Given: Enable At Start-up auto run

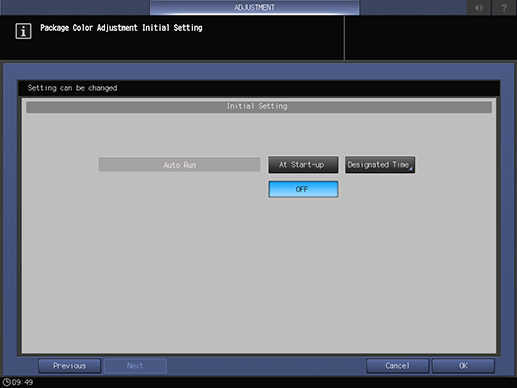Looking at the screenshot, I should pyautogui.click(x=303, y=165).
